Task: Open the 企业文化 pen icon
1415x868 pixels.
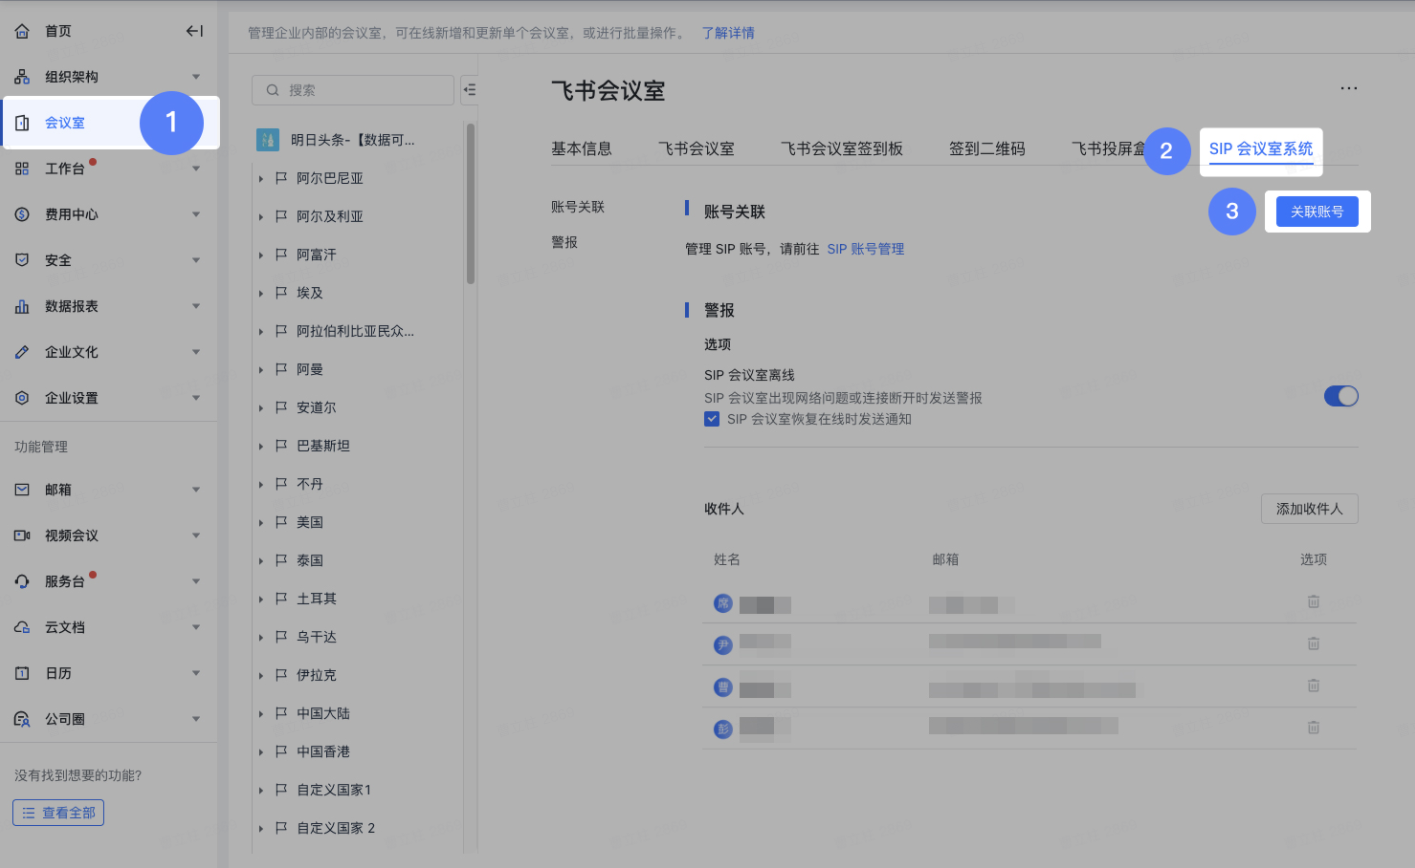Action: (22, 352)
